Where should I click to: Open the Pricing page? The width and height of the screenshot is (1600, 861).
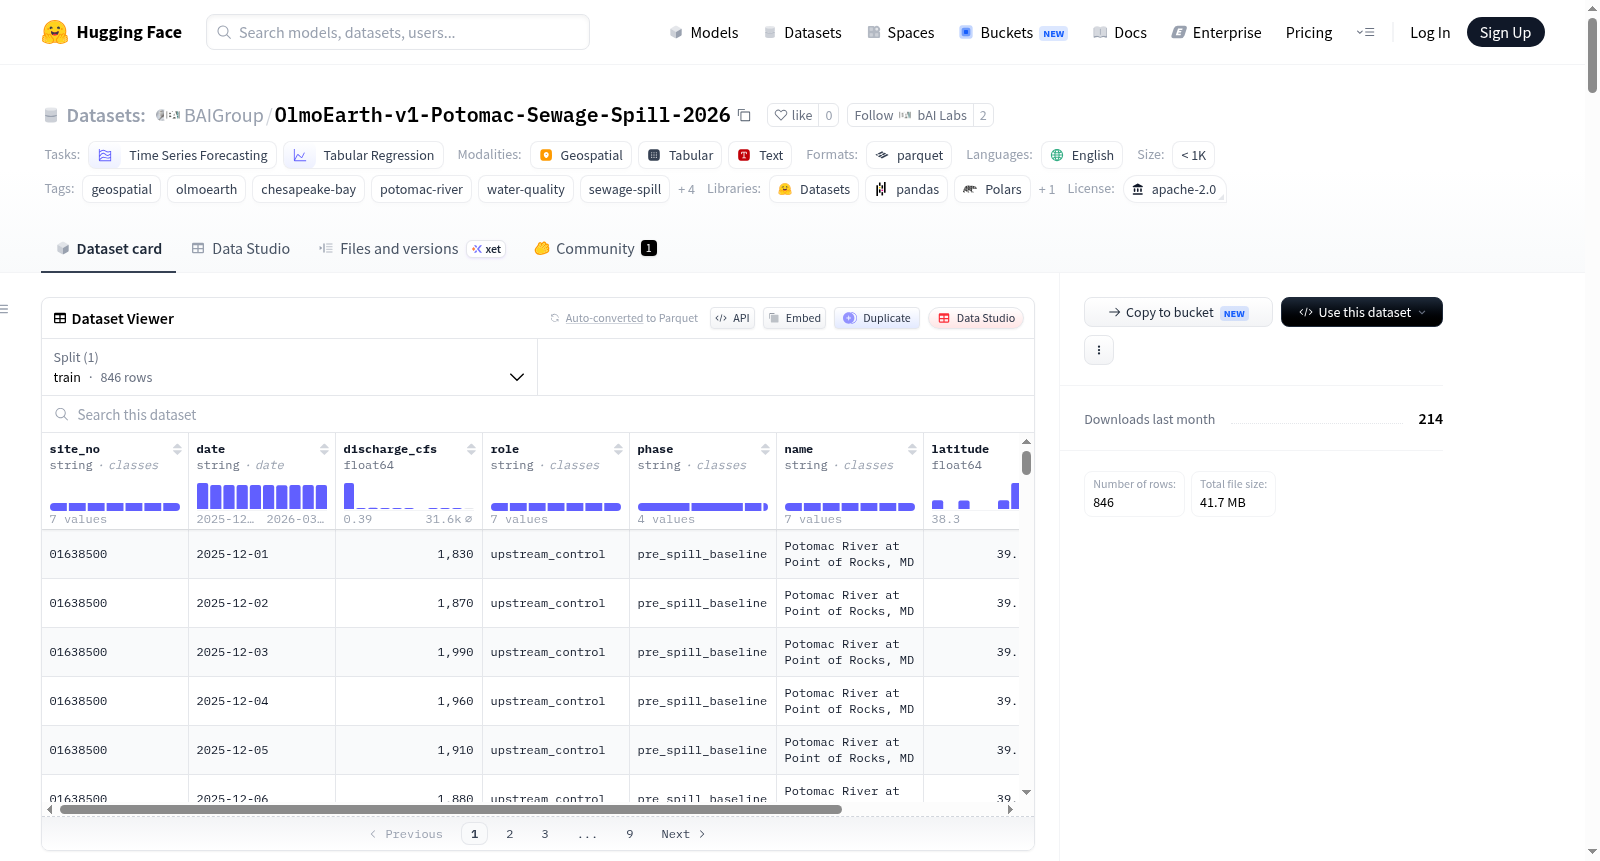1309,32
